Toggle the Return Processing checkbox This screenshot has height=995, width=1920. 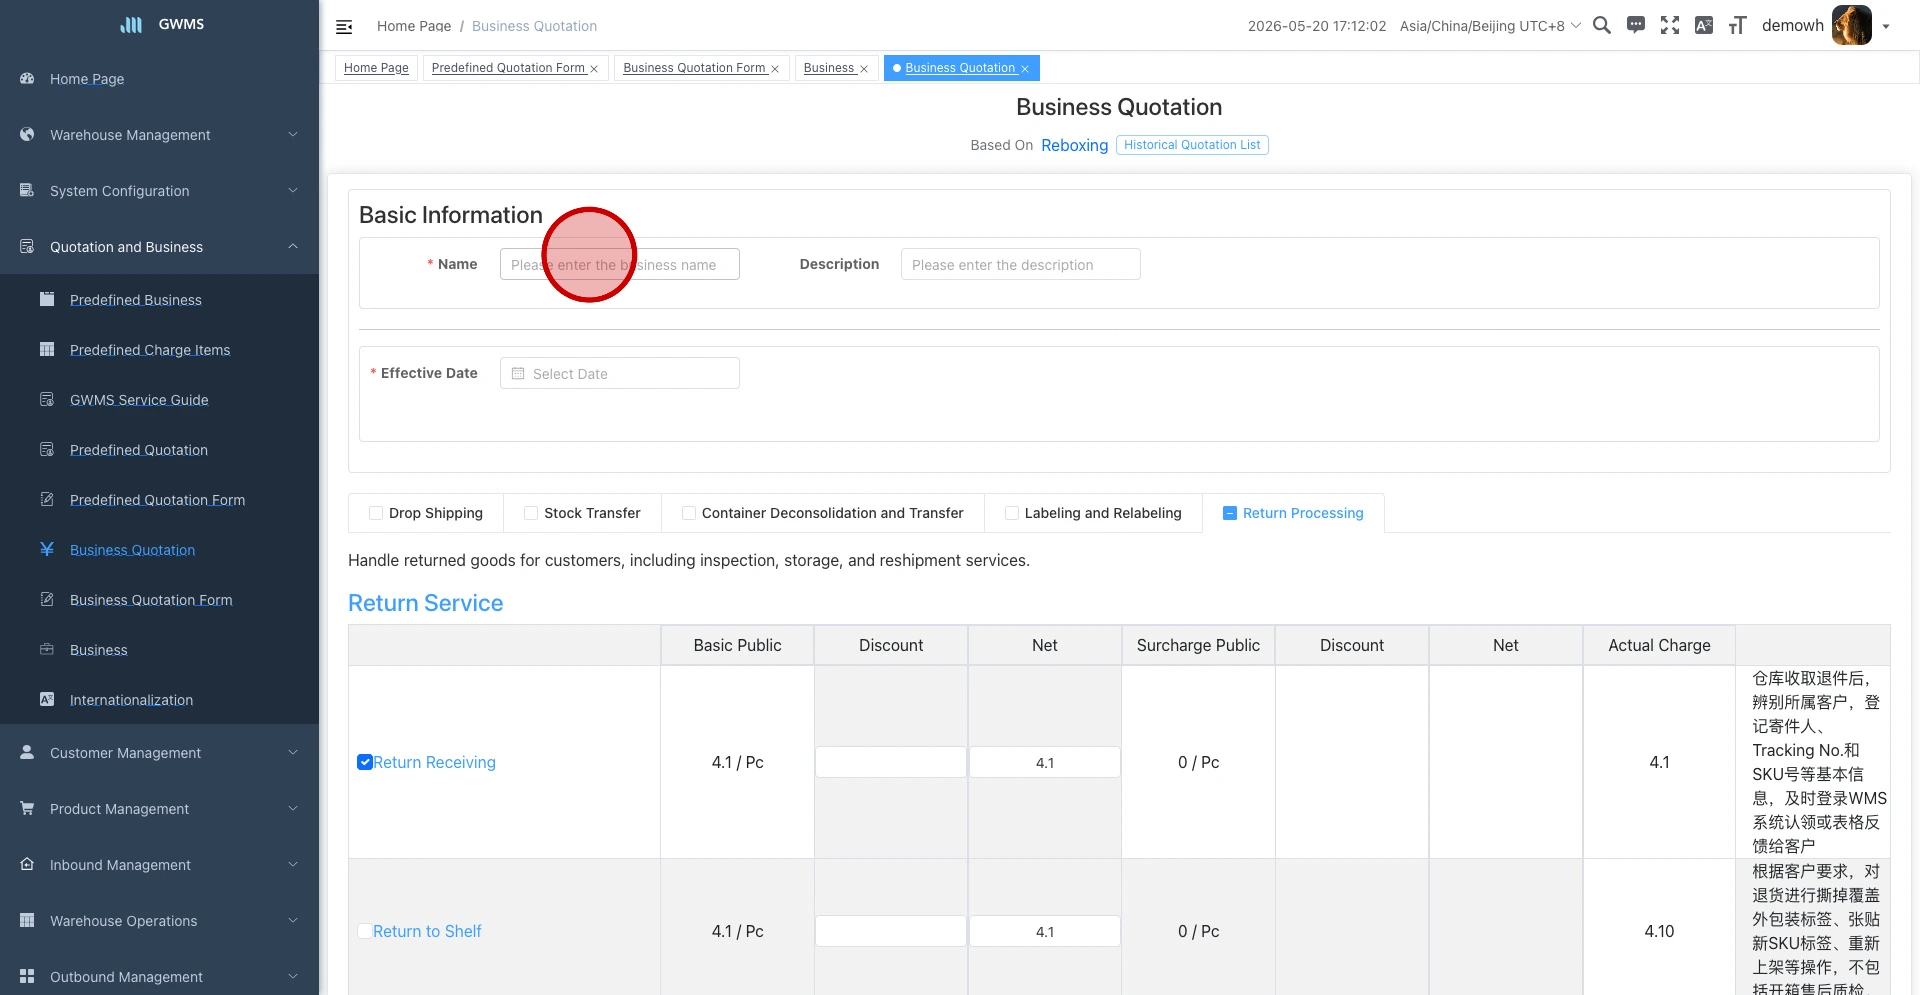(1230, 513)
